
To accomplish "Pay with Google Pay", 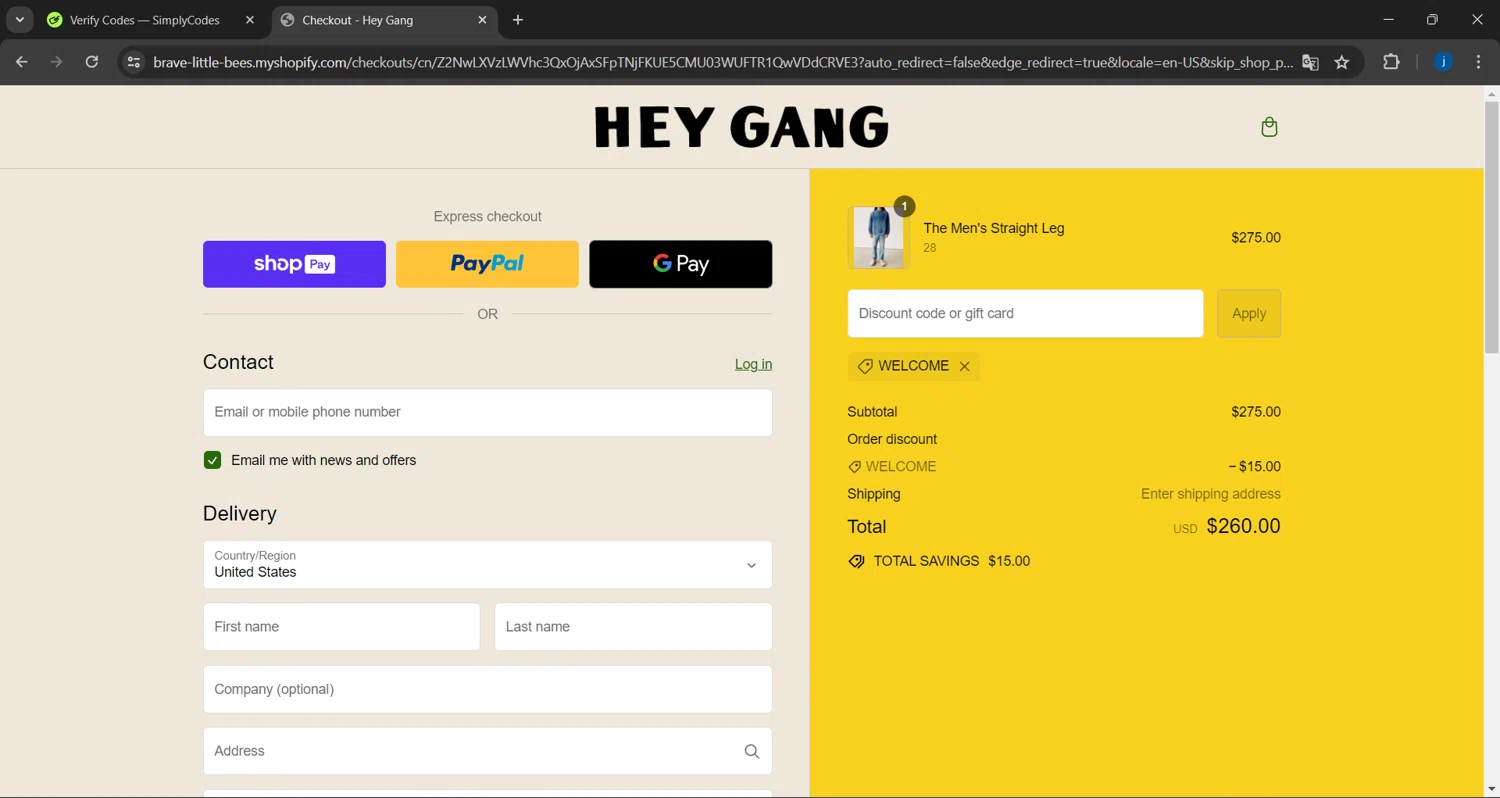I will (x=681, y=264).
